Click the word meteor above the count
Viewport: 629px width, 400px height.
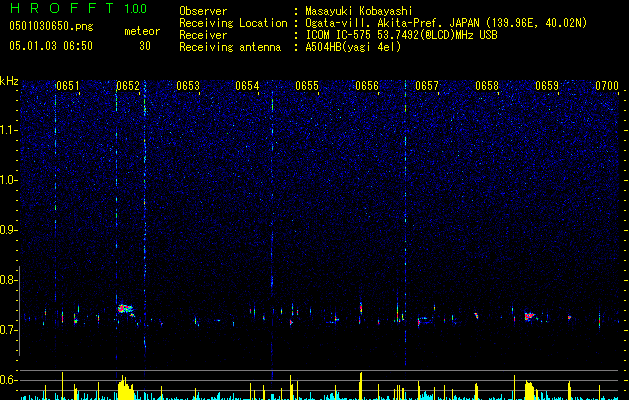pos(142,31)
